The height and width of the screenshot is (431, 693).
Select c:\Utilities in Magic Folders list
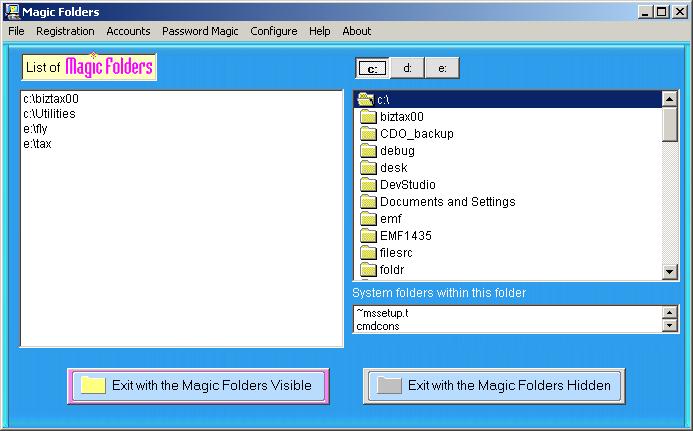[x=49, y=114]
